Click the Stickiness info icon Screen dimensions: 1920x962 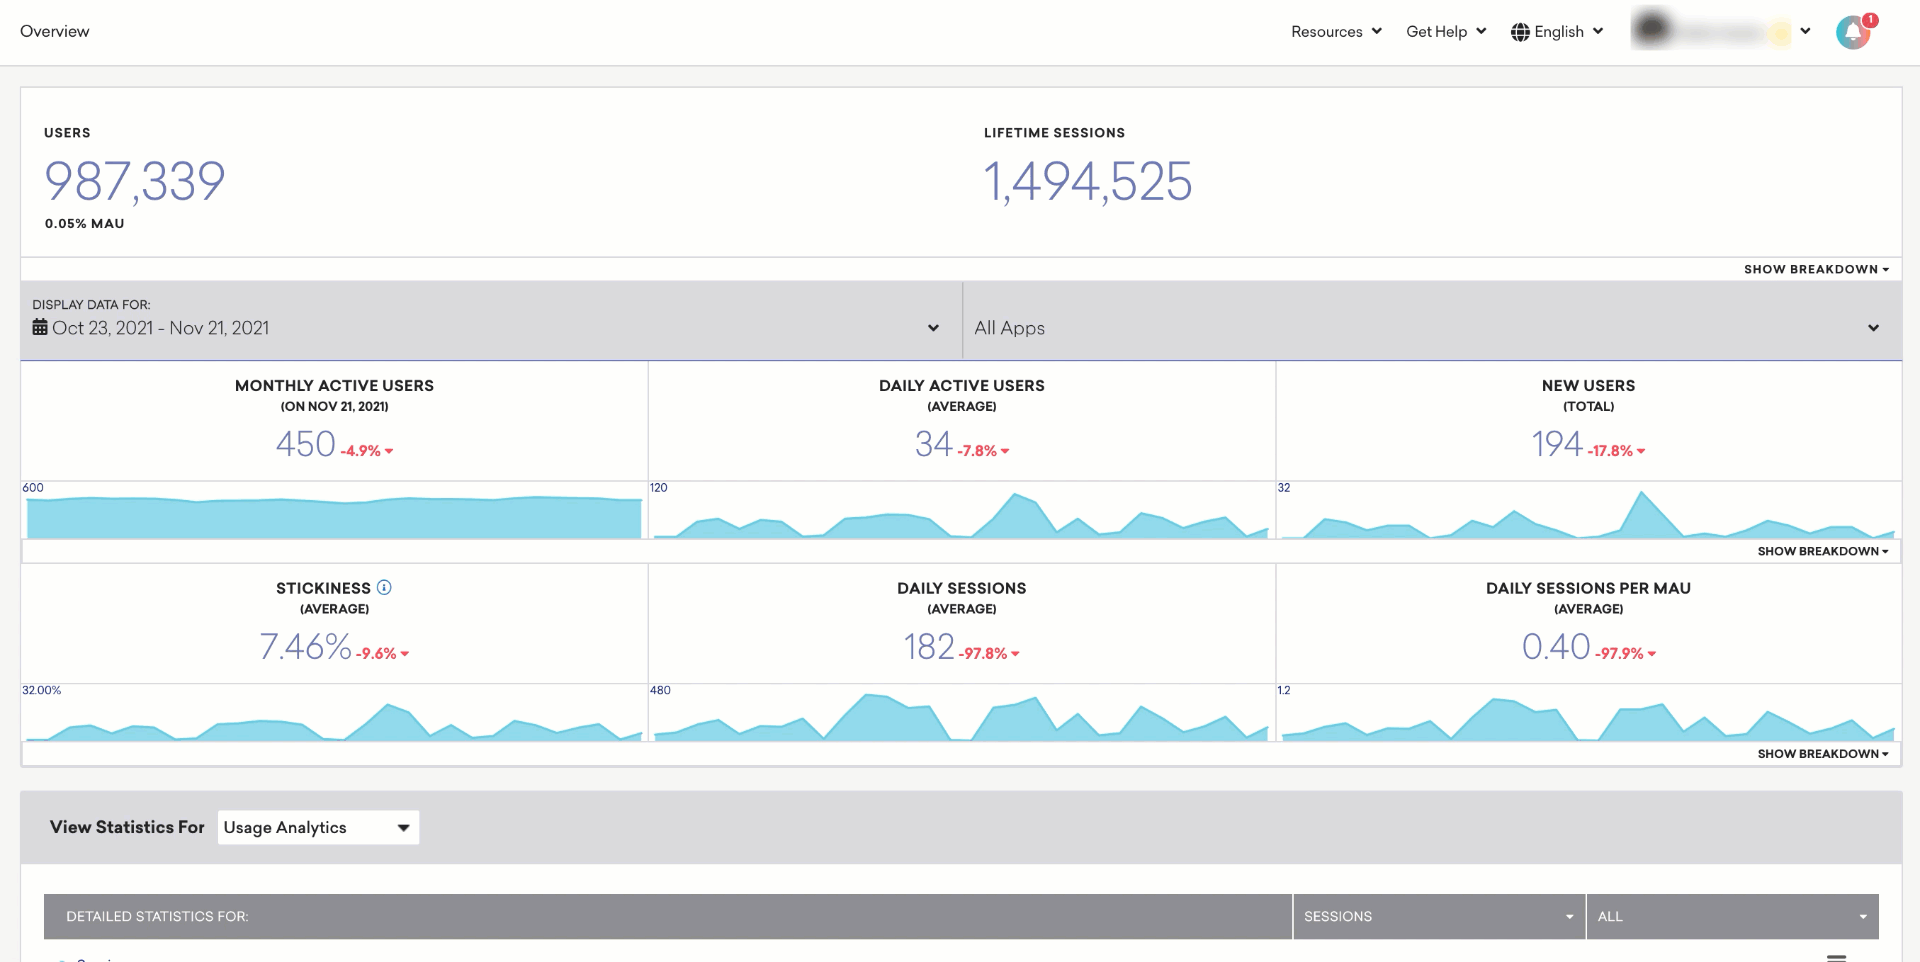click(384, 588)
